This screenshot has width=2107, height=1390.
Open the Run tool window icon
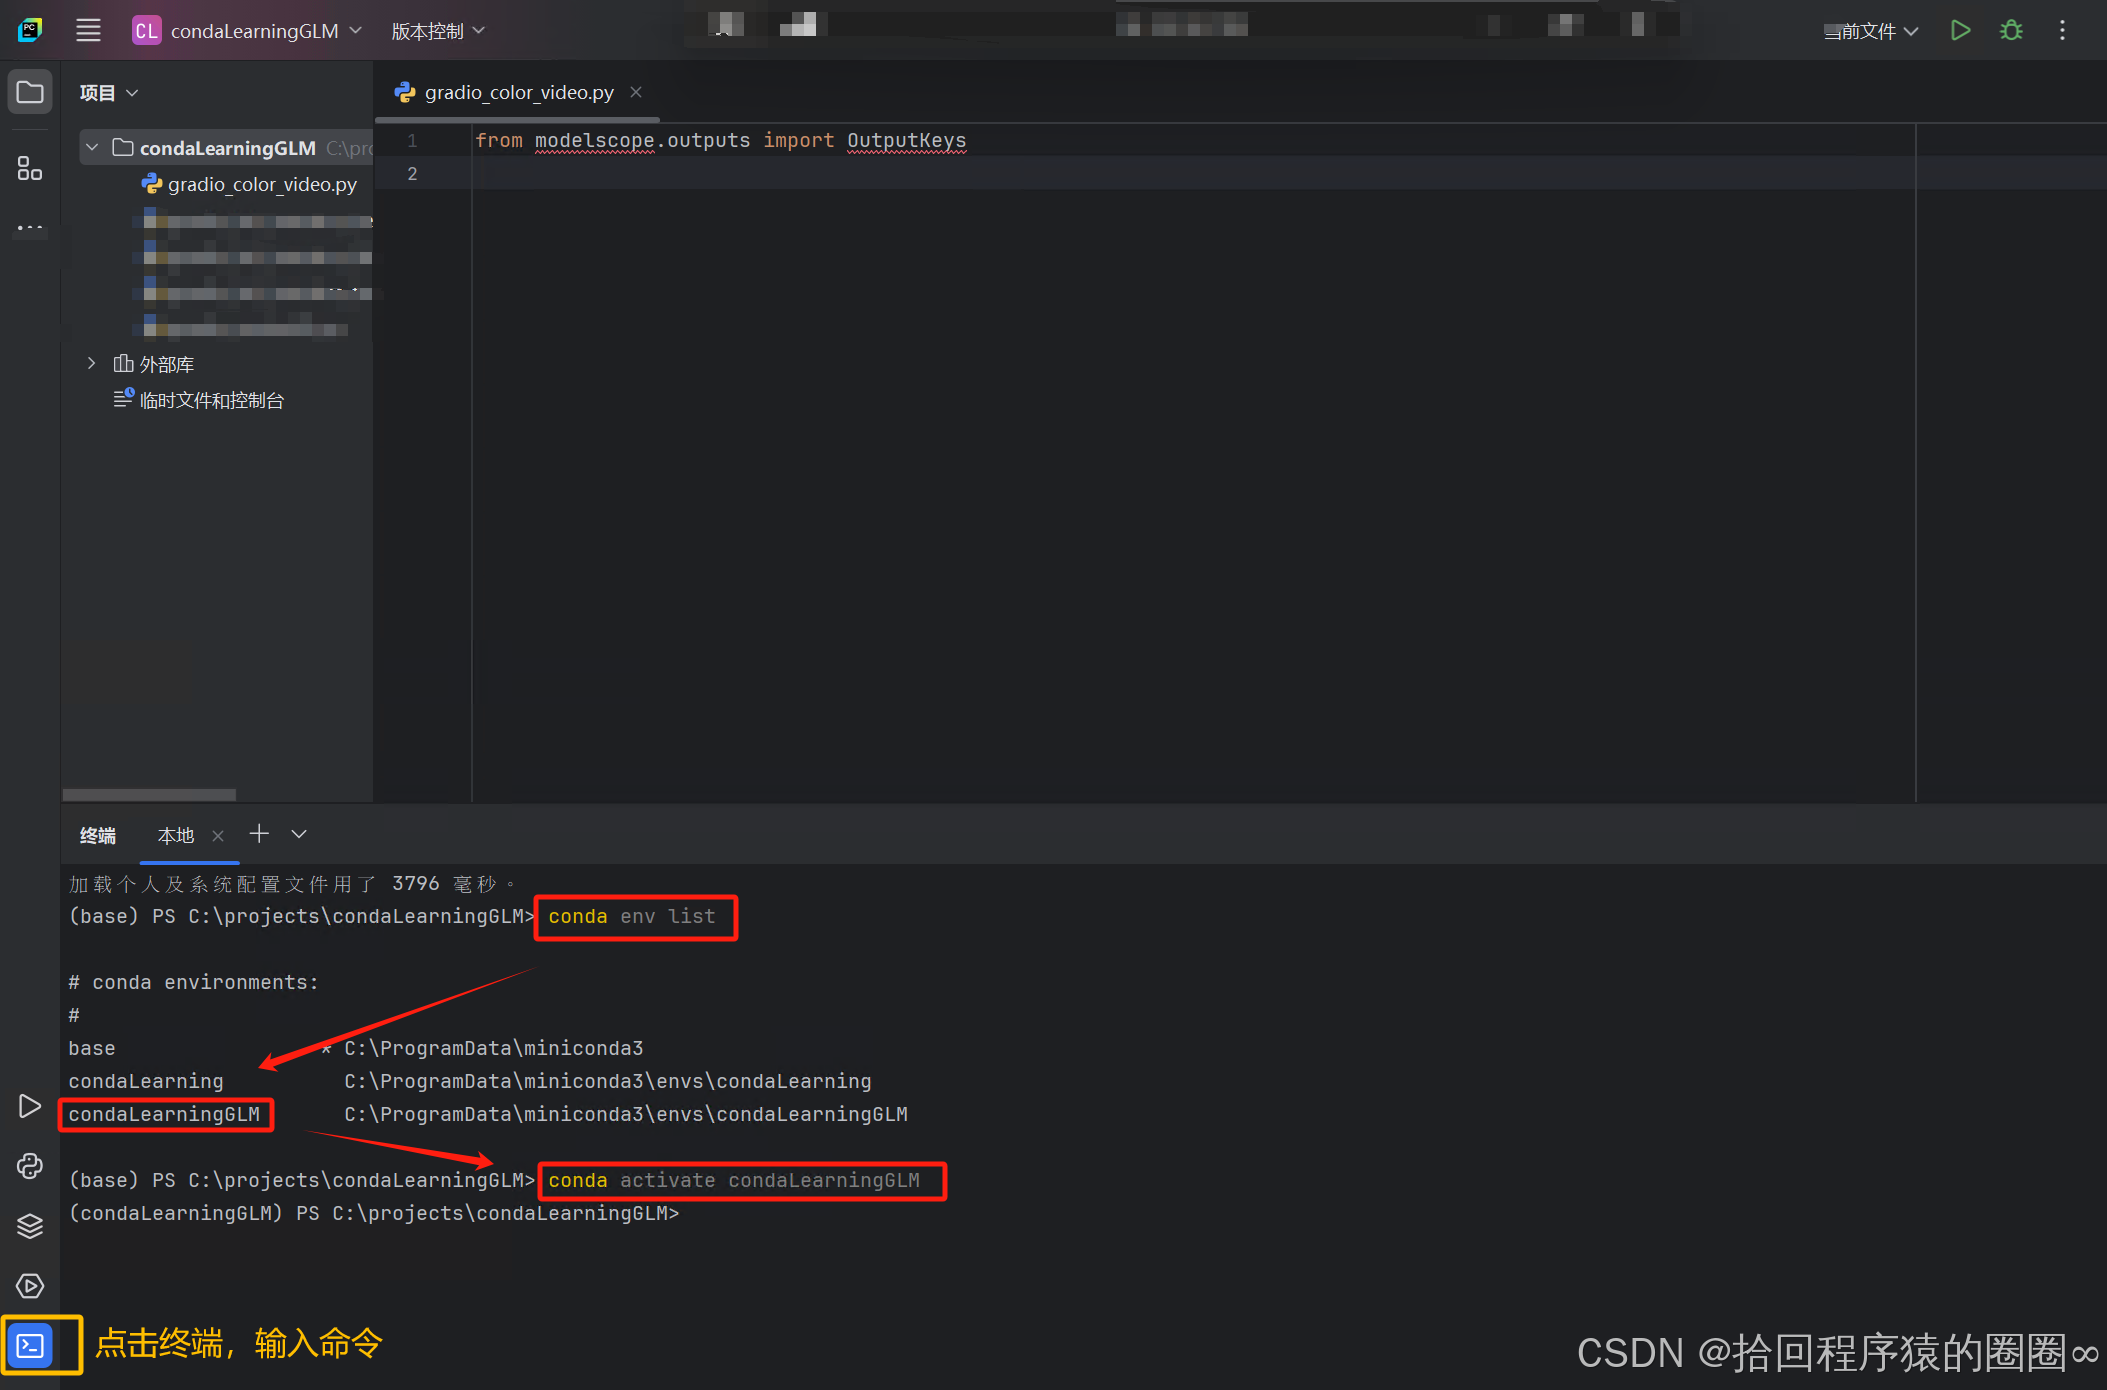click(x=30, y=1106)
